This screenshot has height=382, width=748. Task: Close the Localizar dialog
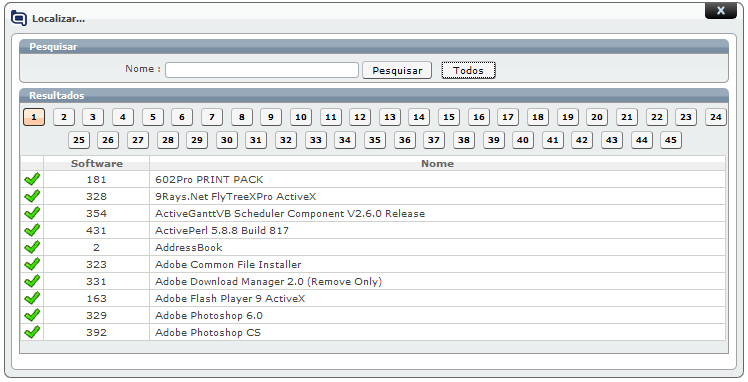[720, 10]
